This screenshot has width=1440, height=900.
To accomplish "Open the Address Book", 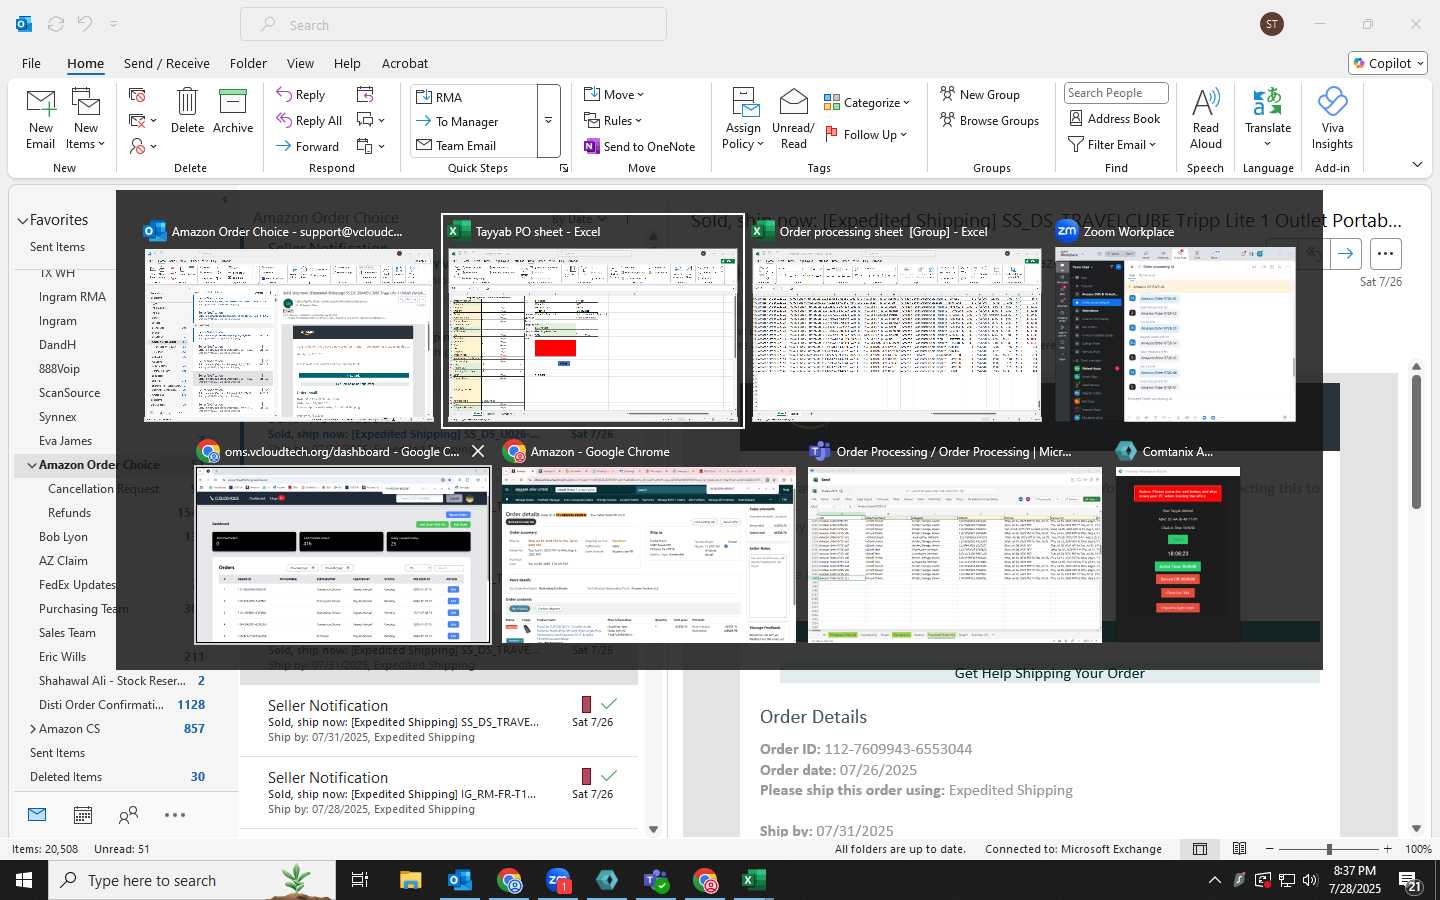I will tap(1115, 118).
